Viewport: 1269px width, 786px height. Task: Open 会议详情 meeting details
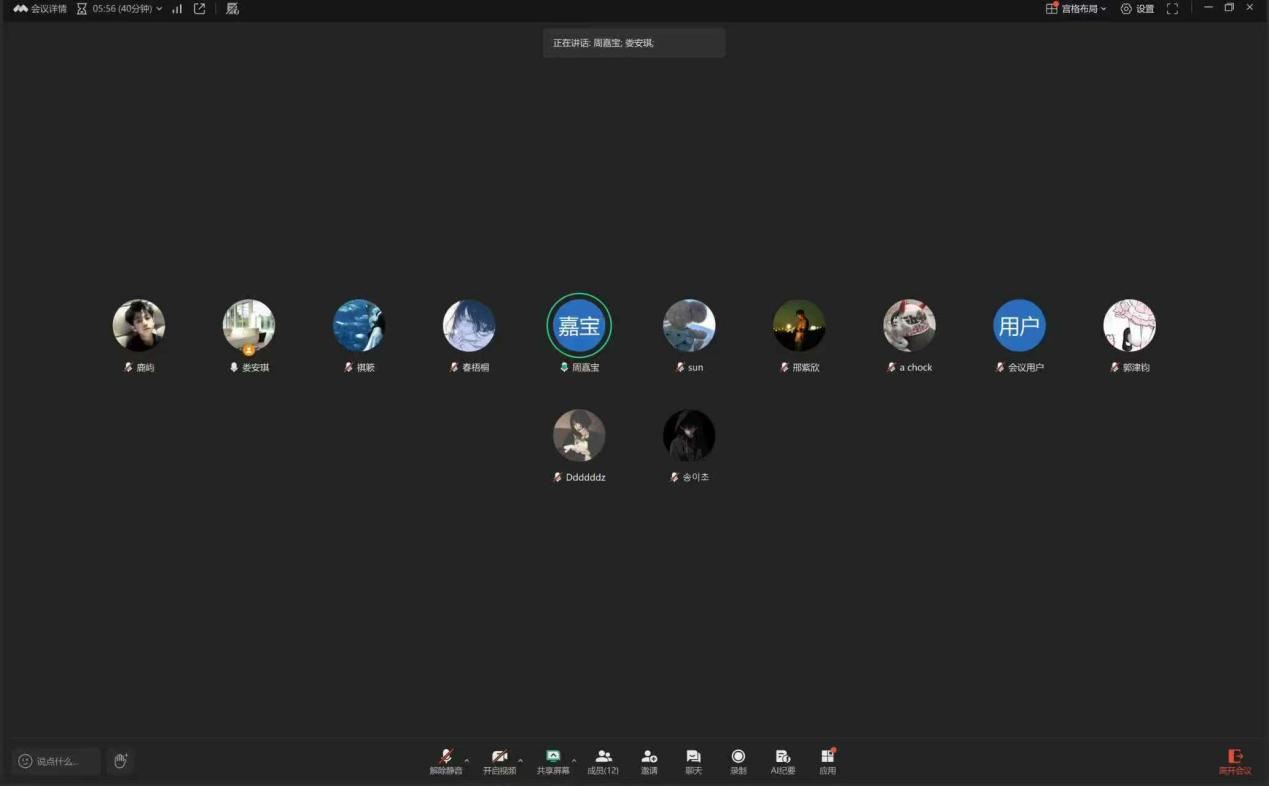point(40,9)
